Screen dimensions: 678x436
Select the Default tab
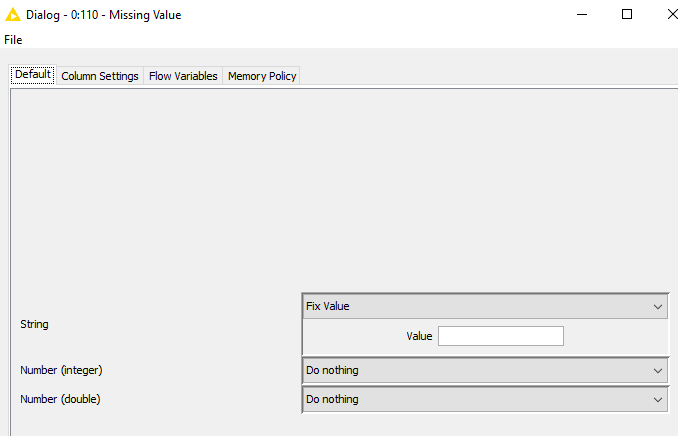point(33,75)
